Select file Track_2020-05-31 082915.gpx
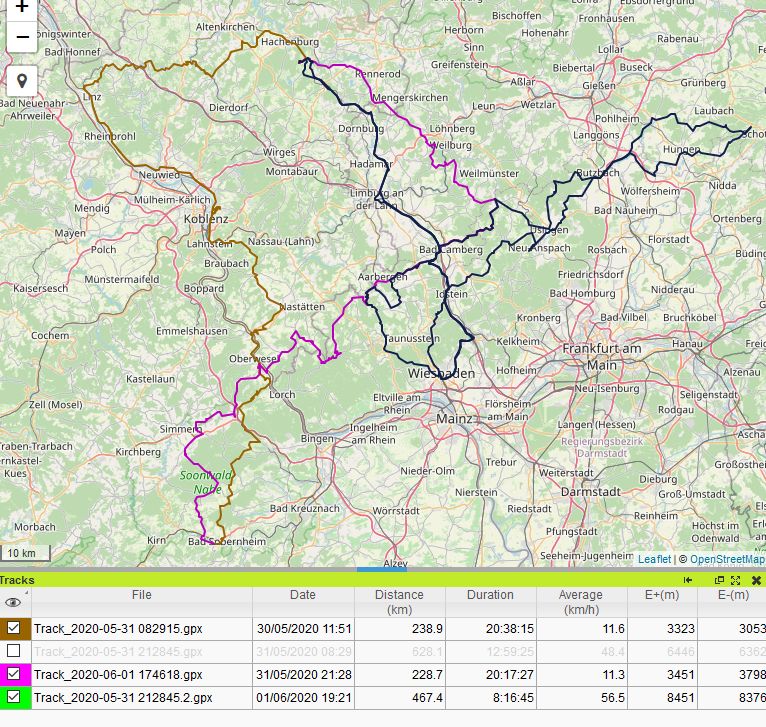766x727 pixels. point(118,628)
